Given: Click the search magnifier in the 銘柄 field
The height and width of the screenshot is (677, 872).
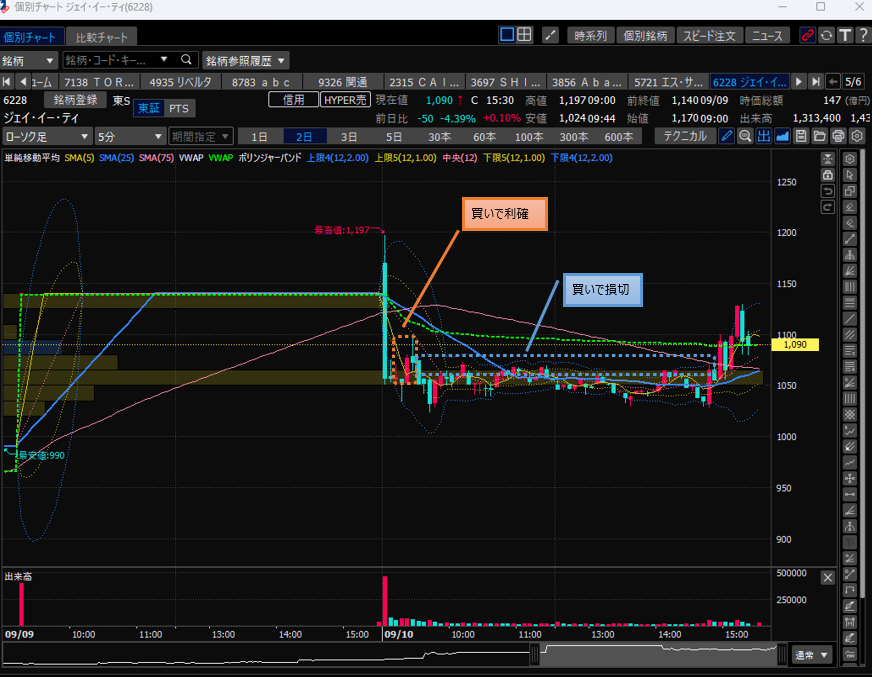Looking at the screenshot, I should click(186, 60).
